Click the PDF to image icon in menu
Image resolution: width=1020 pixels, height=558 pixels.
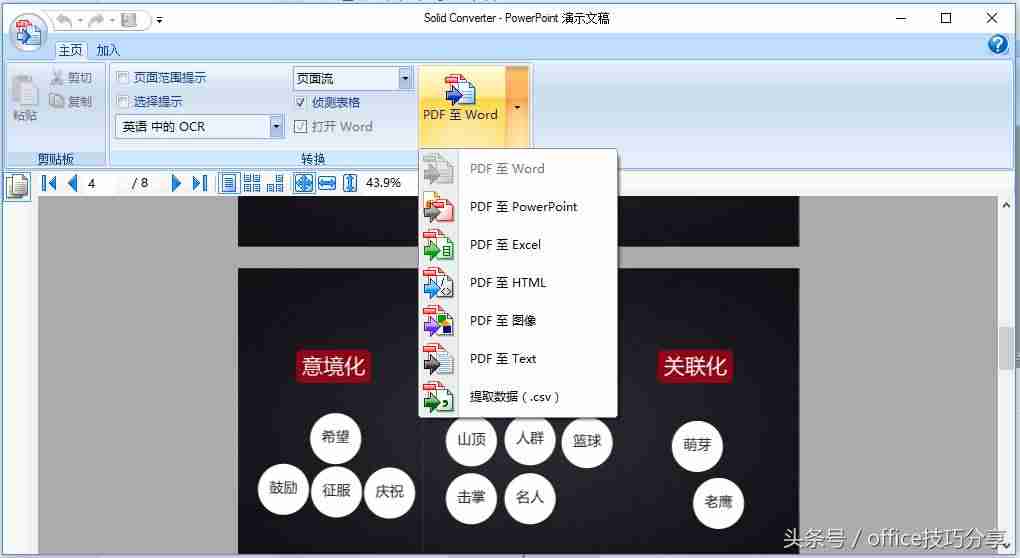tap(438, 321)
